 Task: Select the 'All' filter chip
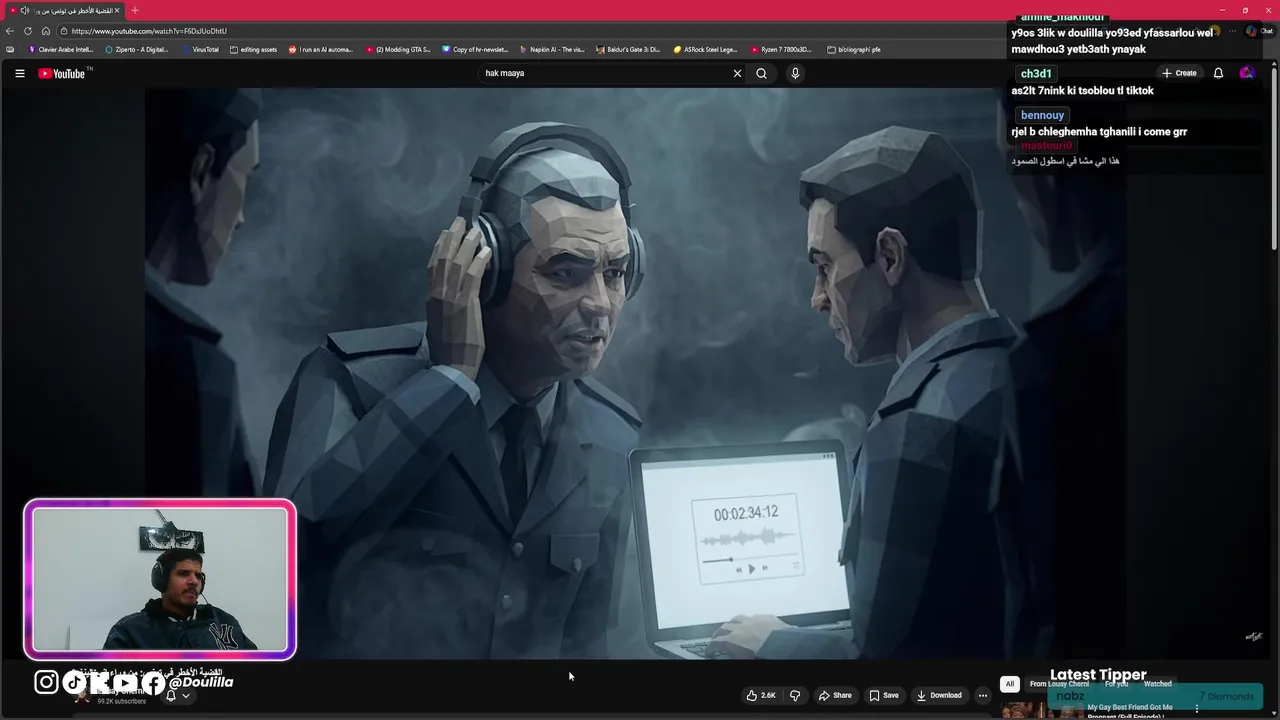click(1009, 684)
